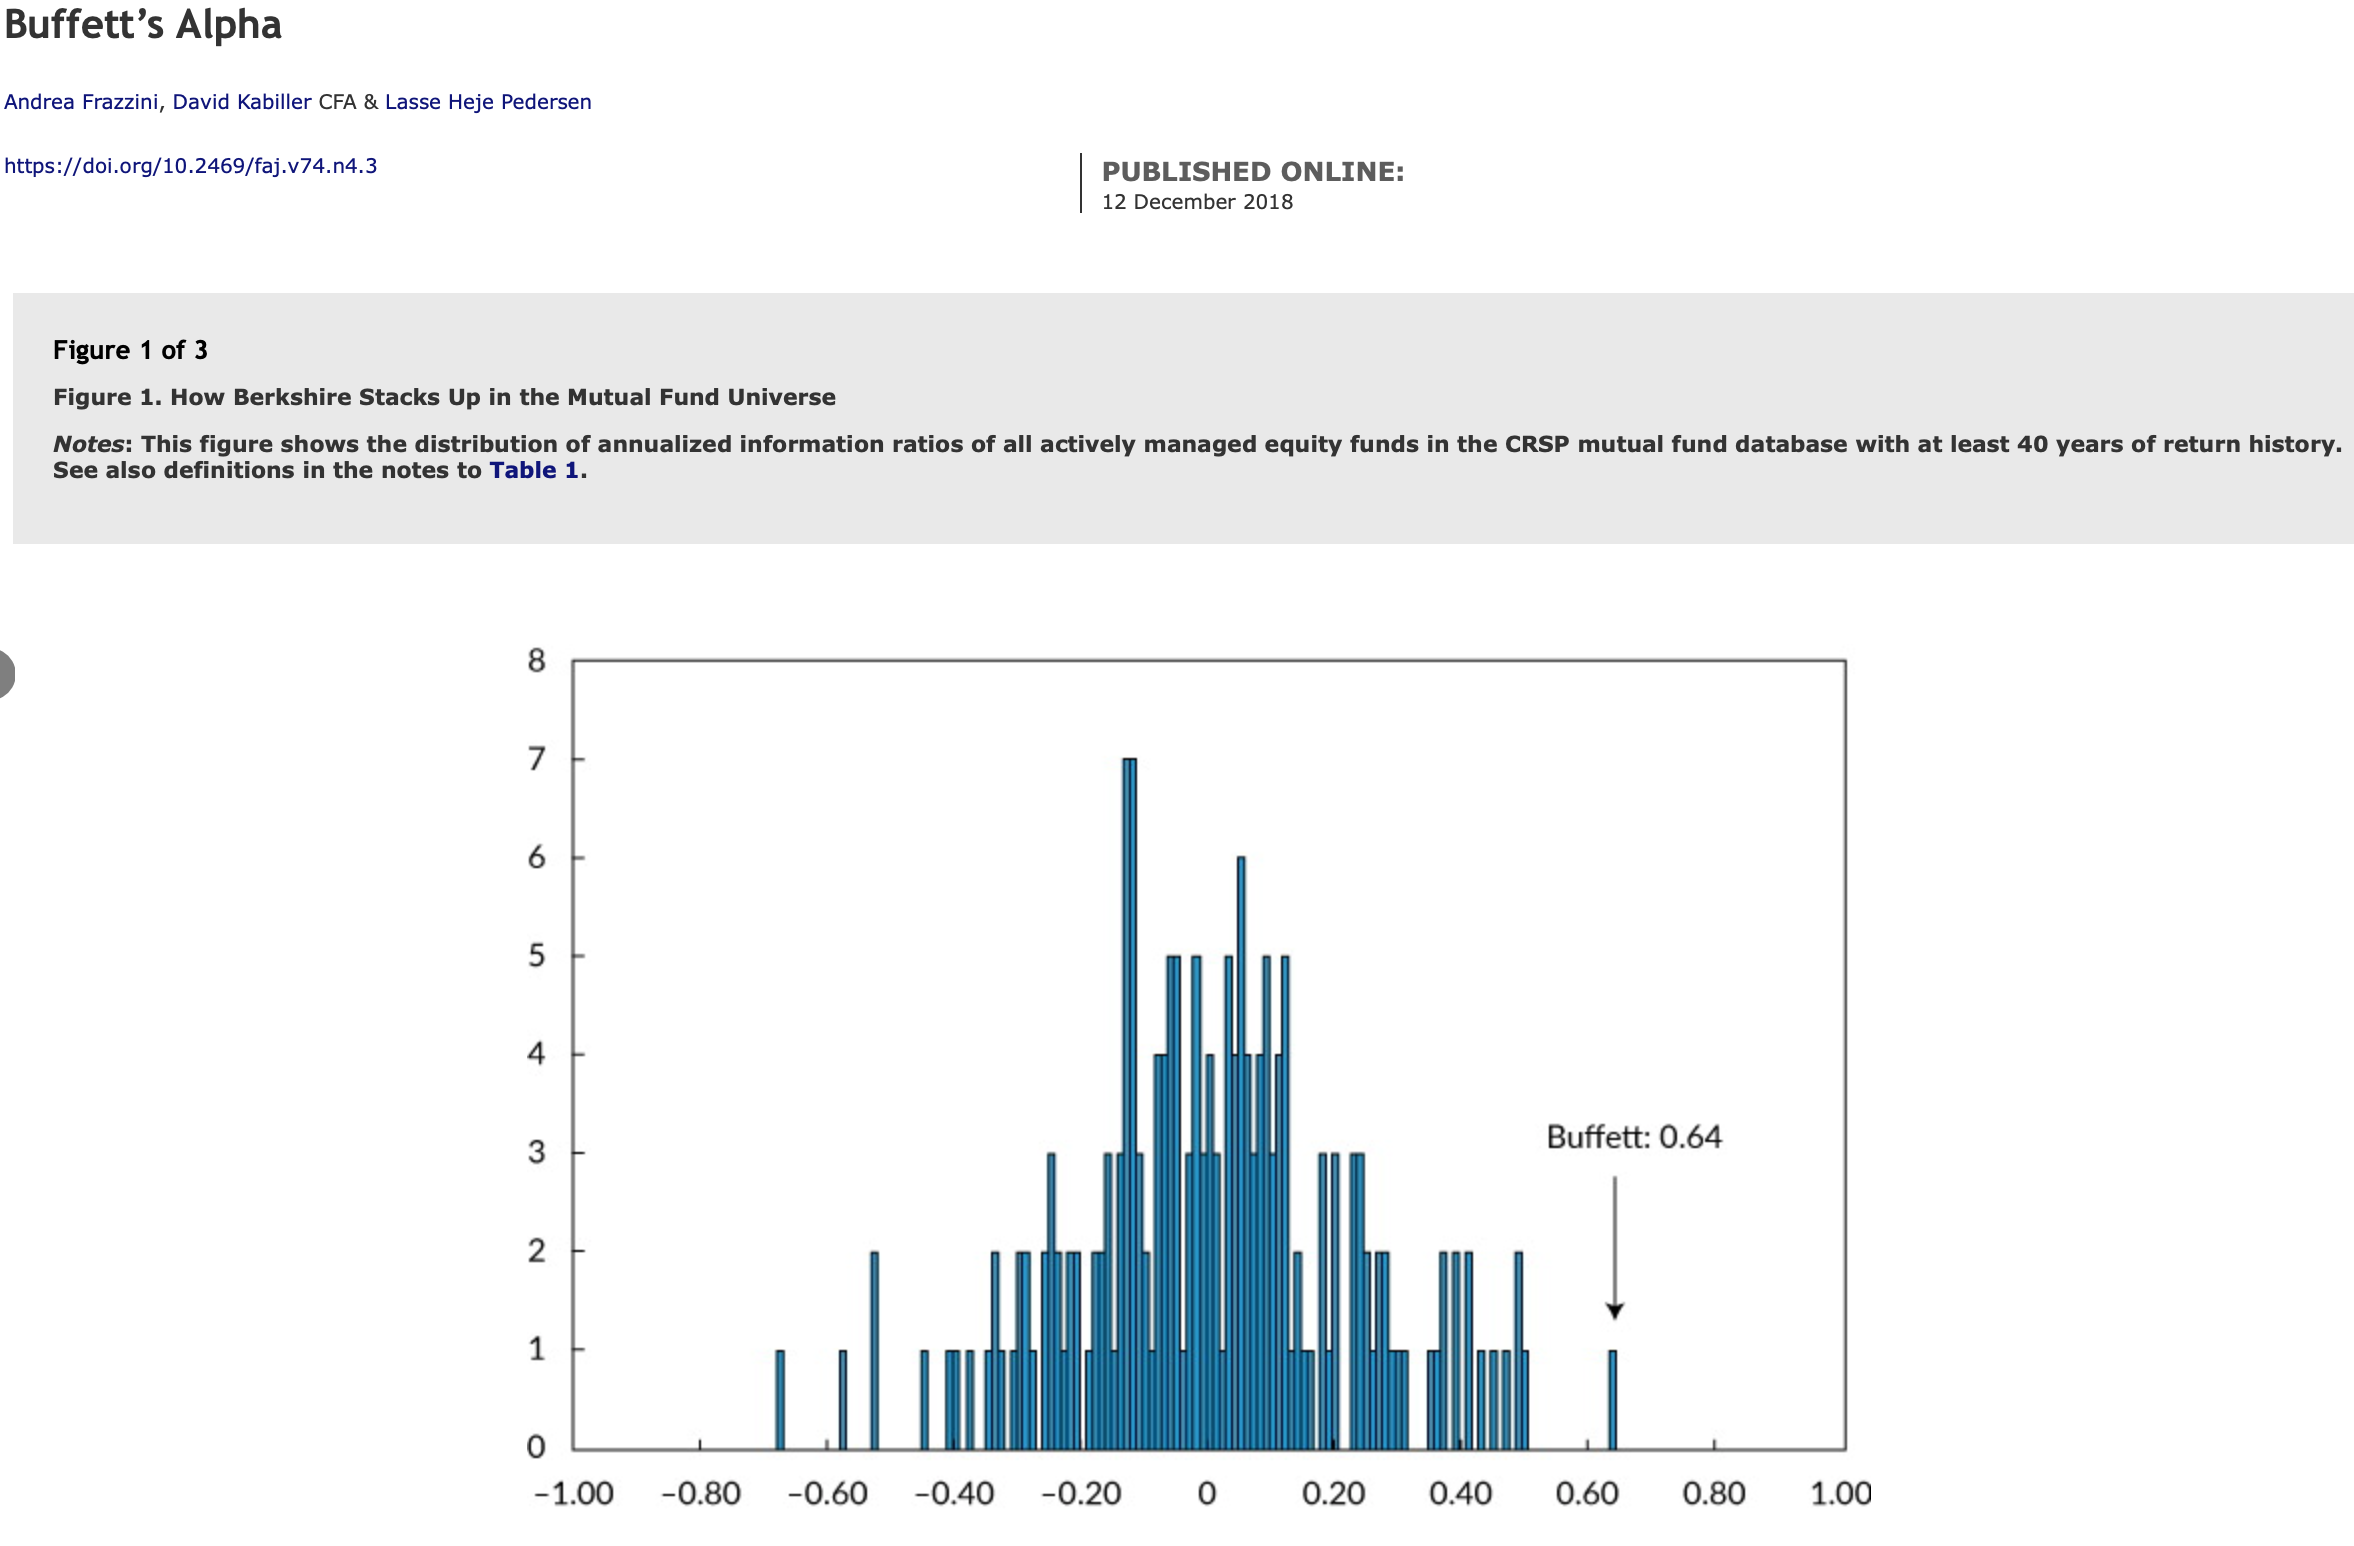
Task: Click the Buffett's Alpha article title
Action: point(143,24)
